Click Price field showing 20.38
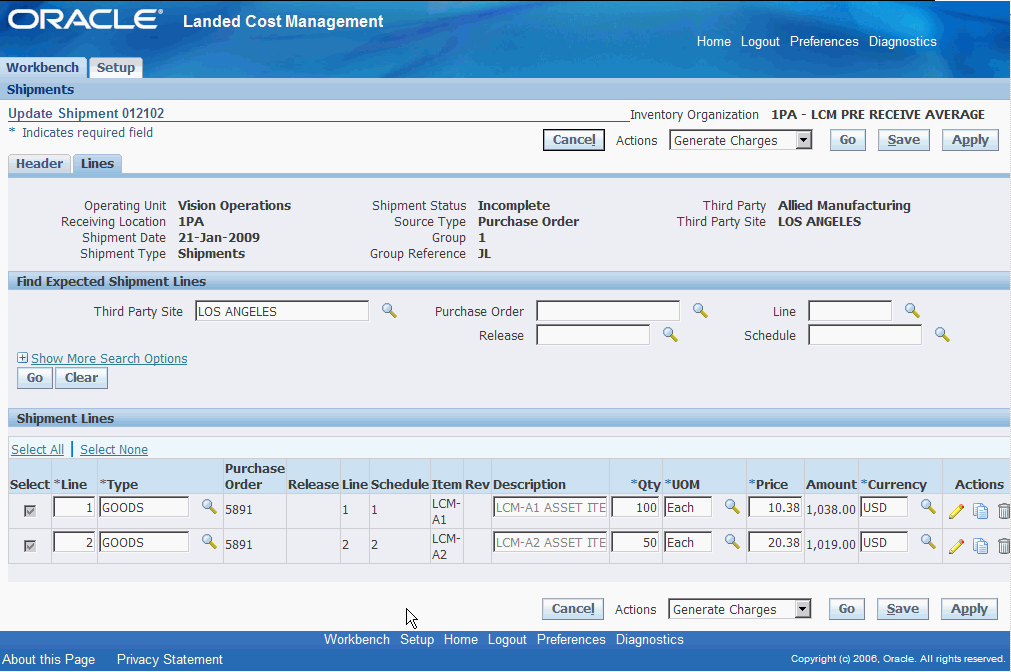The width and height of the screenshot is (1011, 672). pos(775,542)
